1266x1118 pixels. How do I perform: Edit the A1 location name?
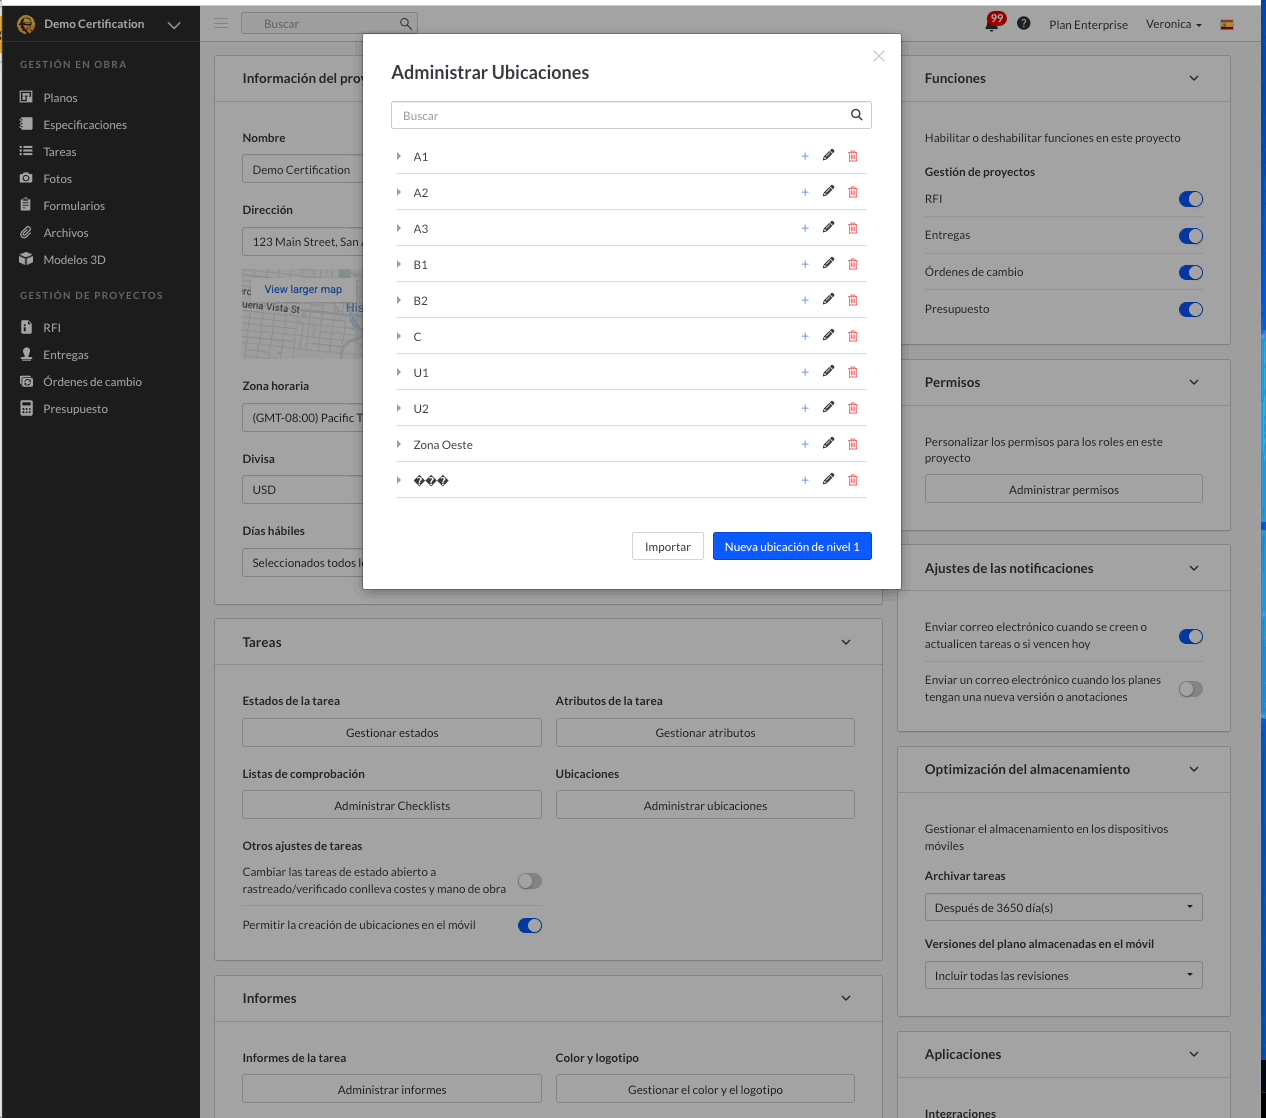point(828,155)
